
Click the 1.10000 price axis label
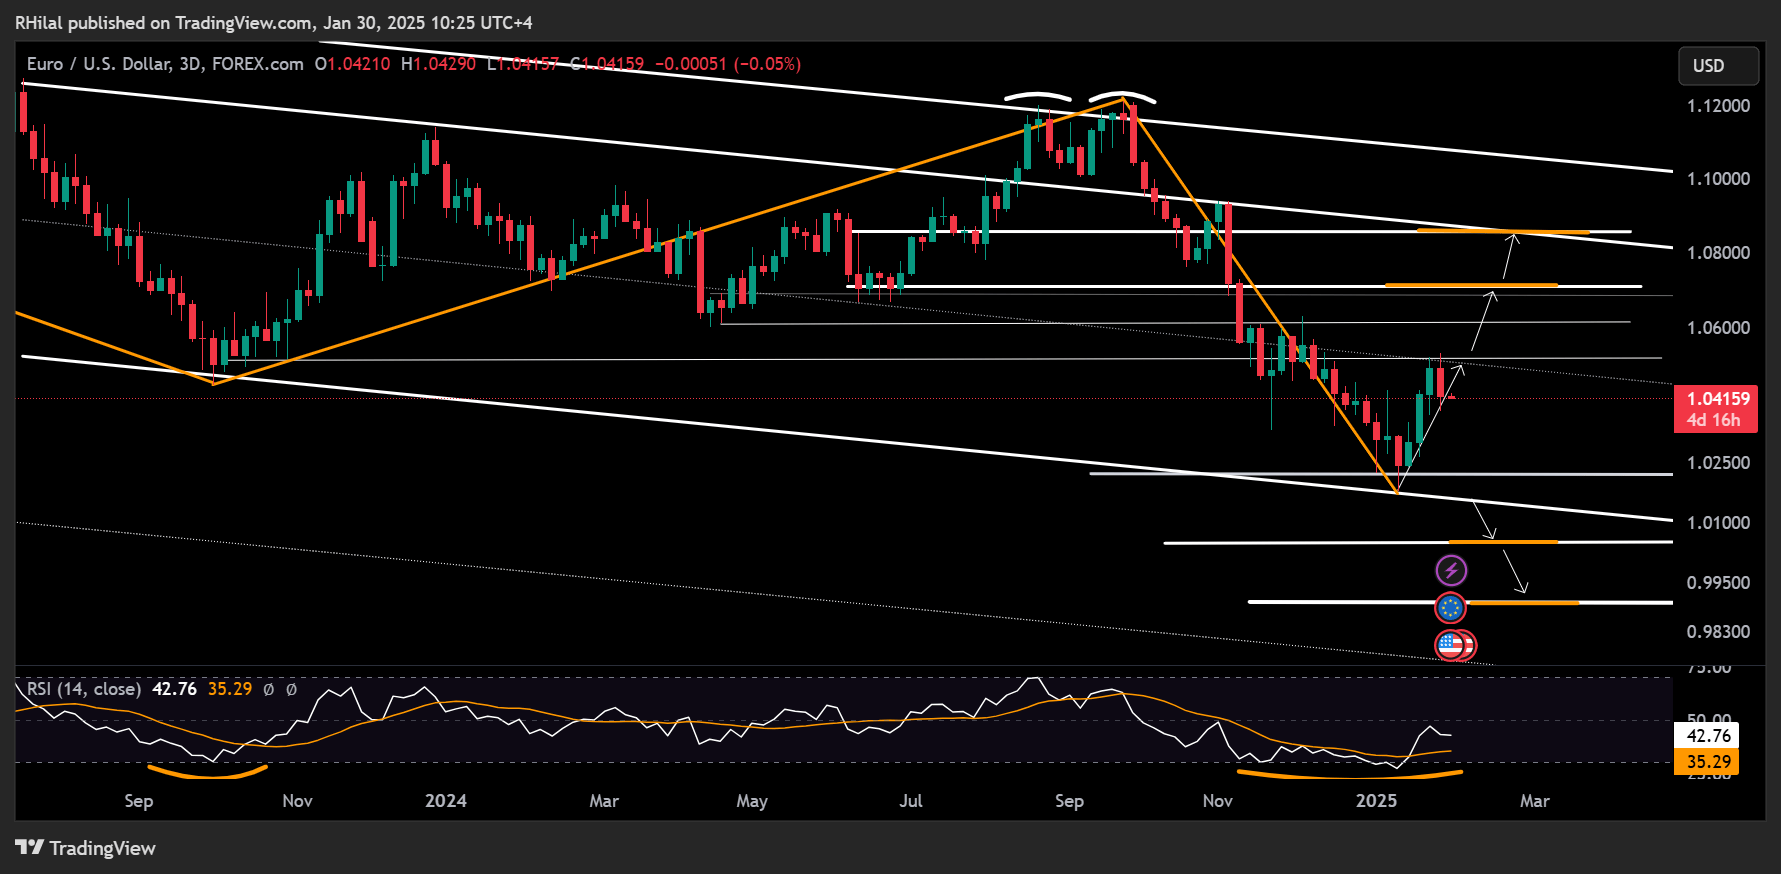(x=1718, y=179)
